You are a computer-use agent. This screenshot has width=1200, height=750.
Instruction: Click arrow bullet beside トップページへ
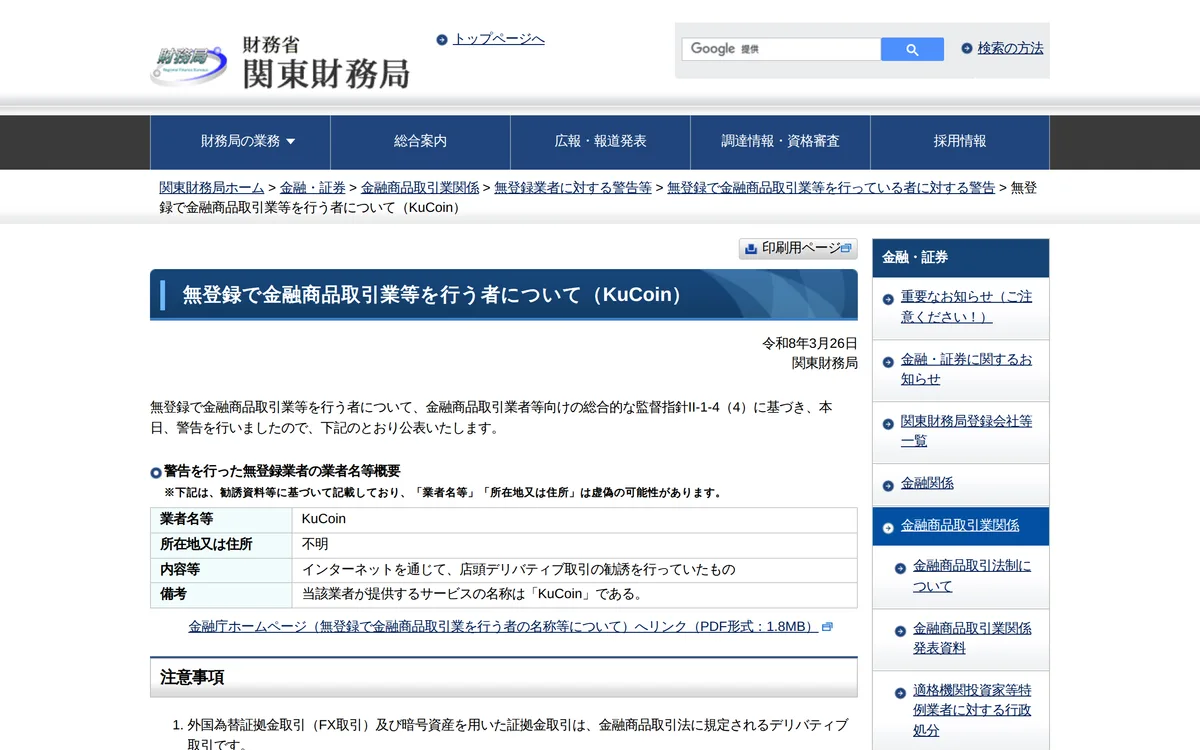442,40
